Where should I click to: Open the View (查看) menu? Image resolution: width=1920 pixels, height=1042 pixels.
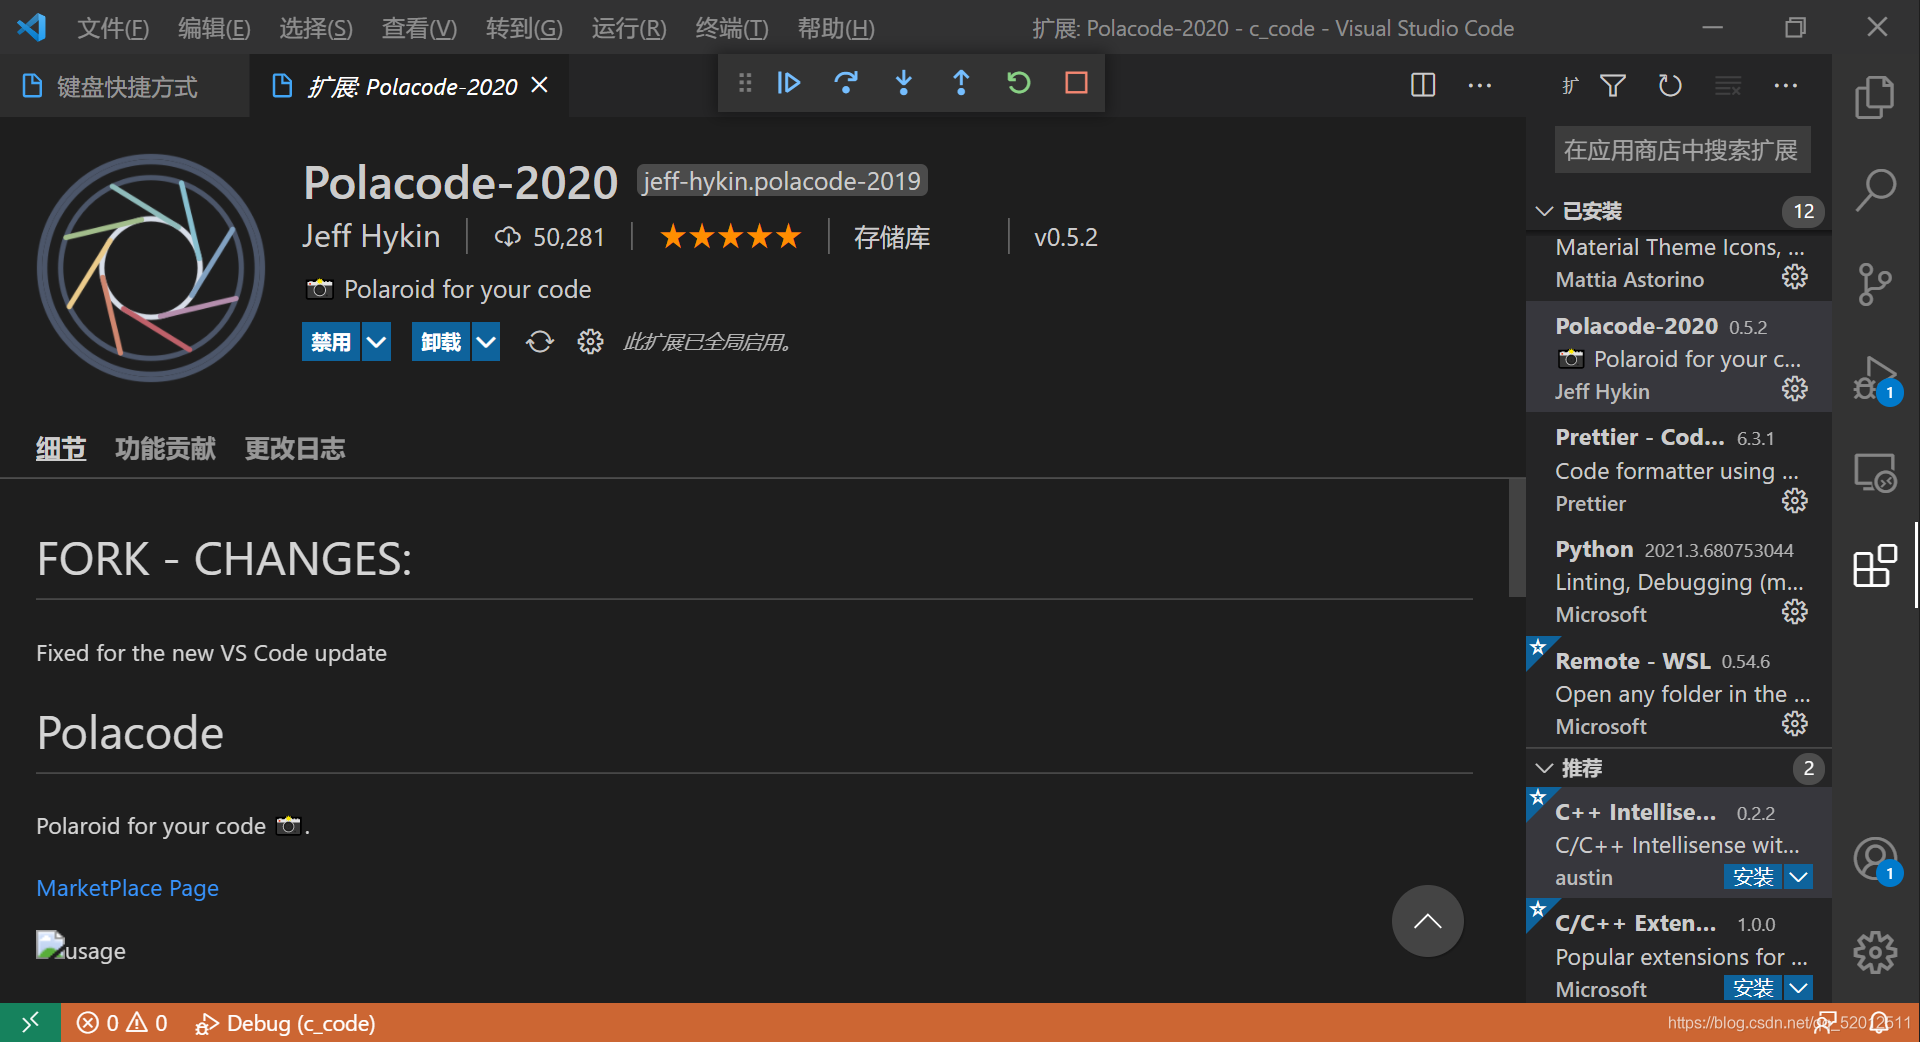click(419, 28)
